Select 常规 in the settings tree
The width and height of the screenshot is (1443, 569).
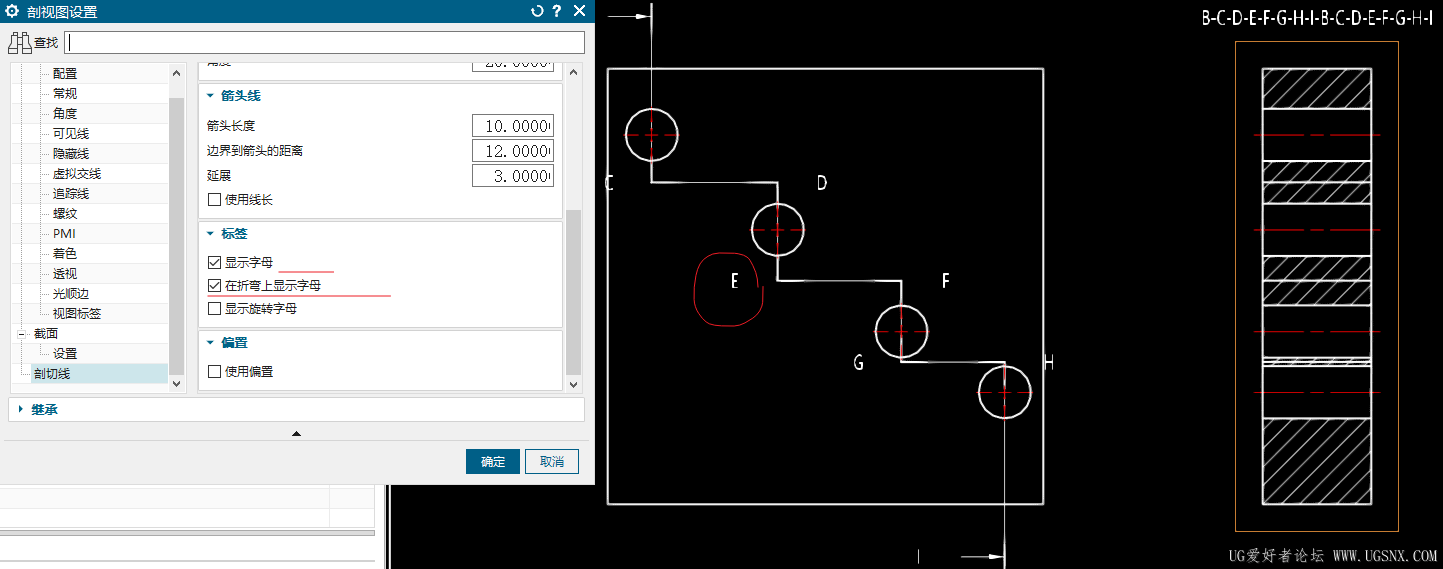pyautogui.click(x=65, y=93)
